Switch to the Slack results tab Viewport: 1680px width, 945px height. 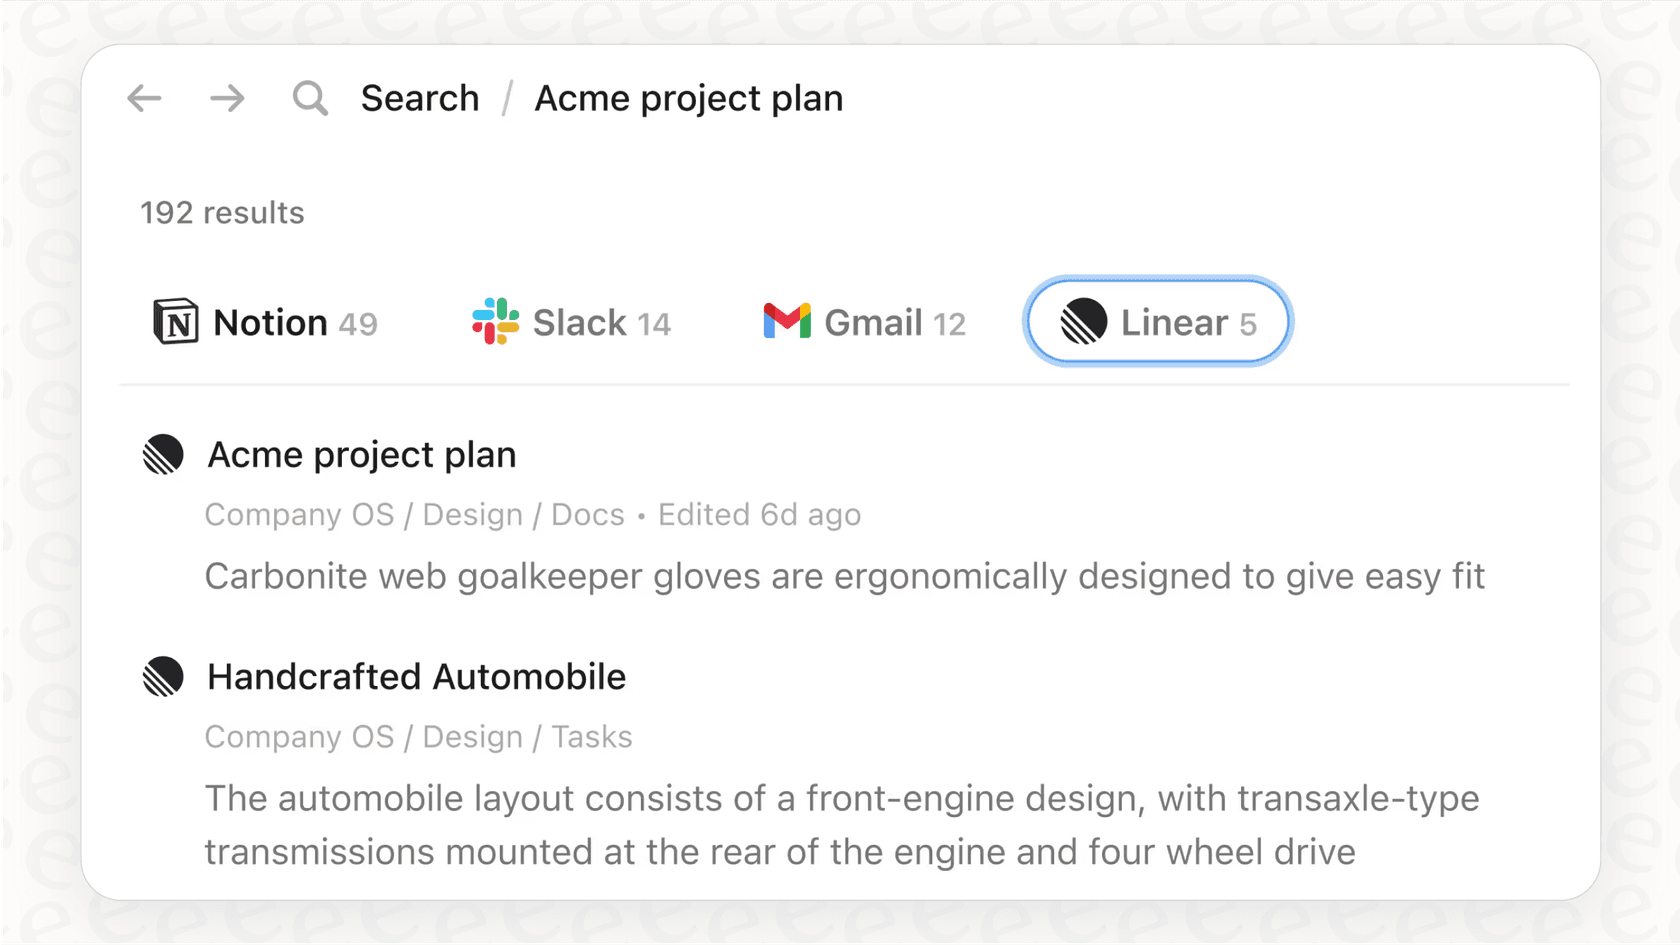click(570, 322)
